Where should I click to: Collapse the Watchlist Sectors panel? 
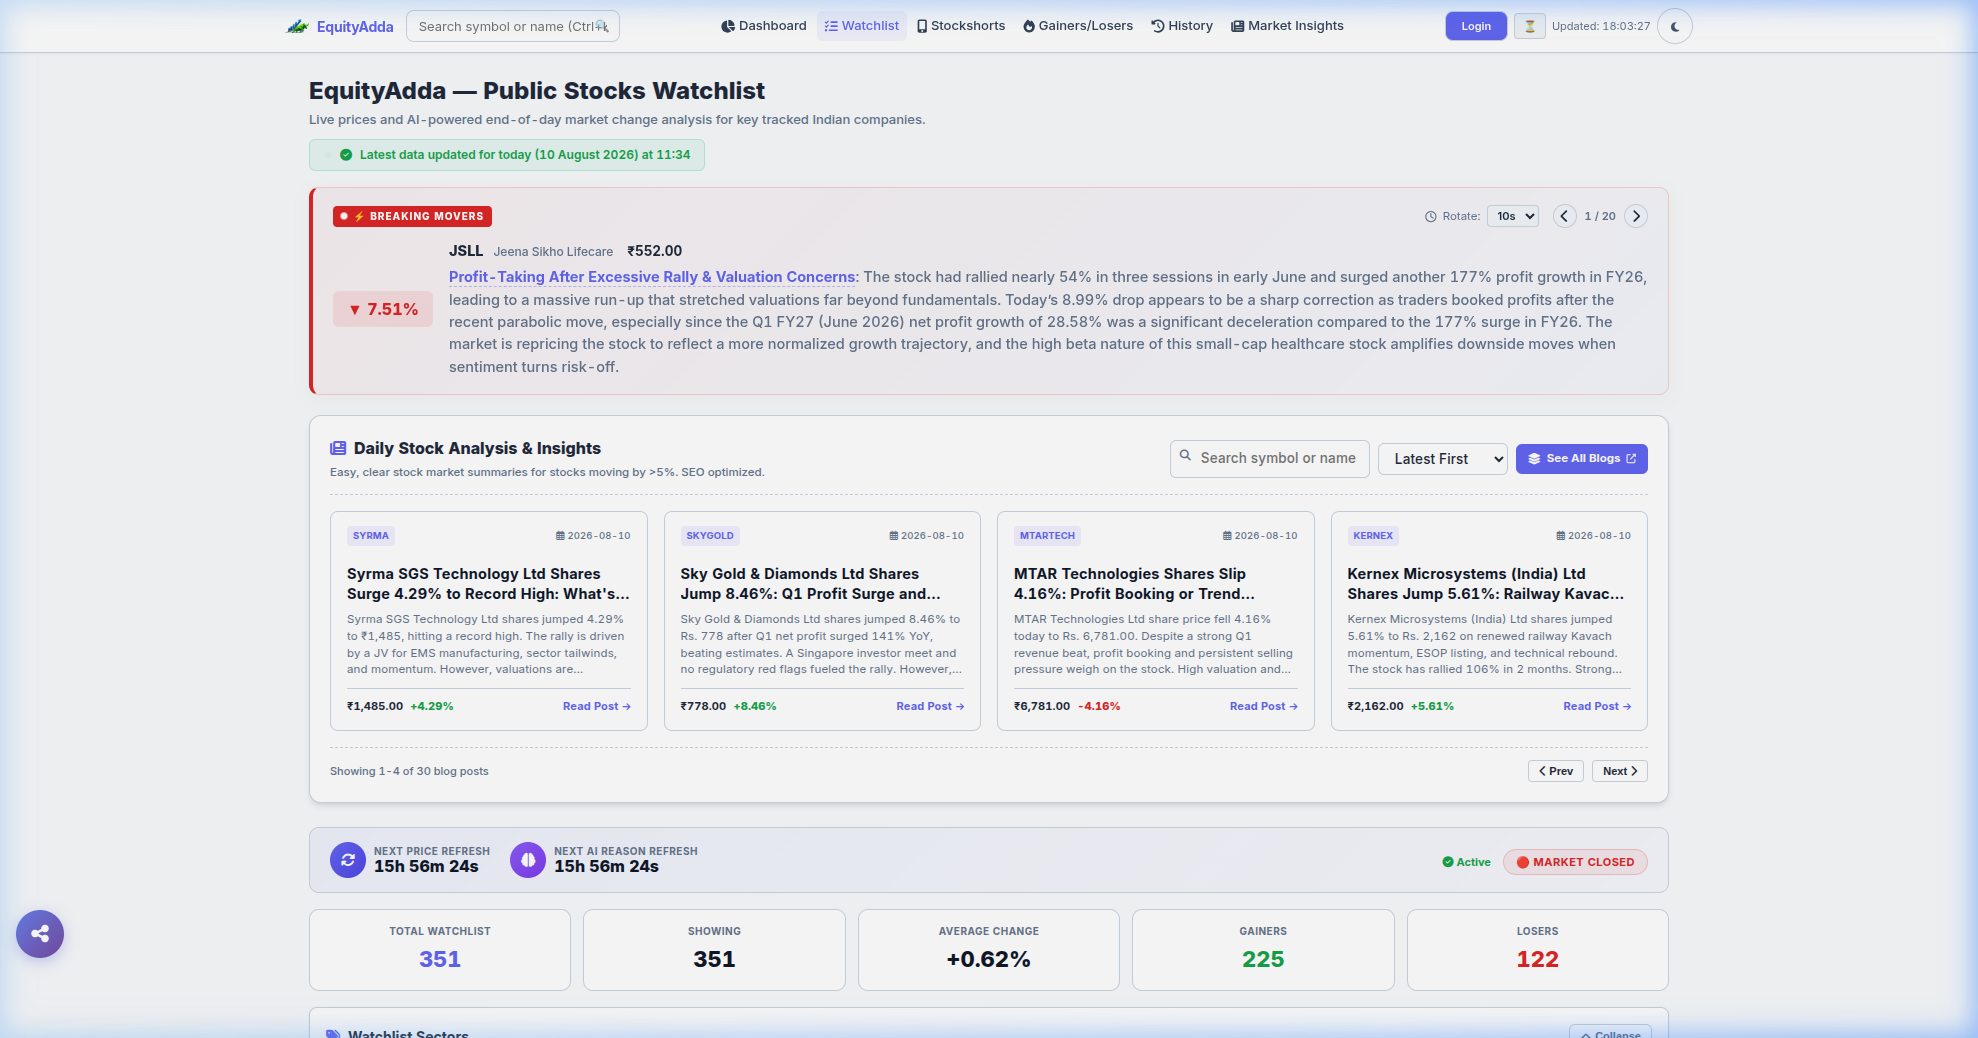tap(1610, 1033)
